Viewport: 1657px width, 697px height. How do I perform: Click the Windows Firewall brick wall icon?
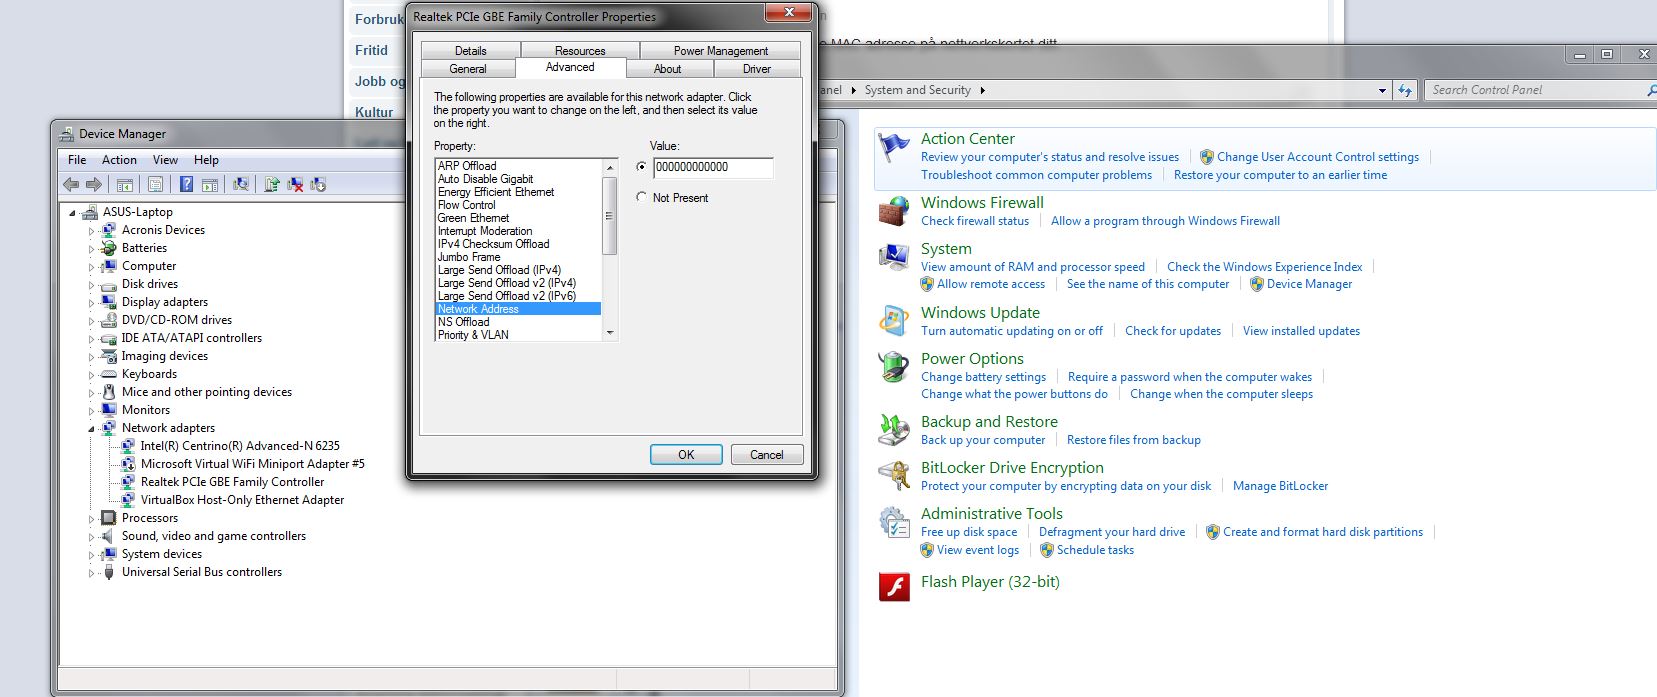tap(893, 211)
